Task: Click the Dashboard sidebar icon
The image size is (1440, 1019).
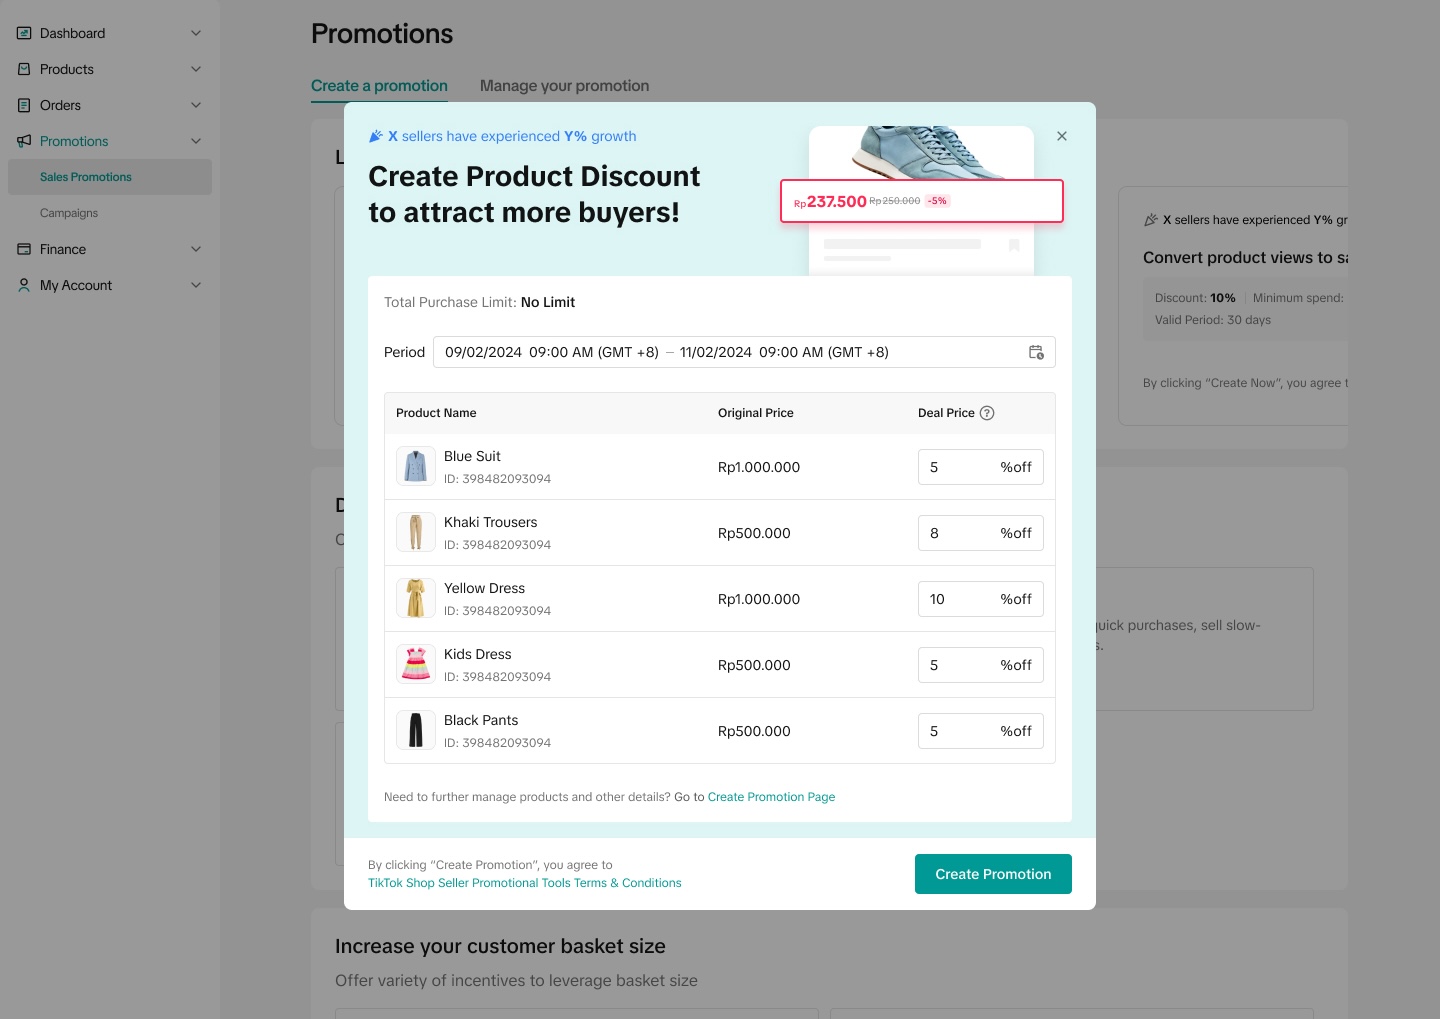Action: click(x=24, y=33)
